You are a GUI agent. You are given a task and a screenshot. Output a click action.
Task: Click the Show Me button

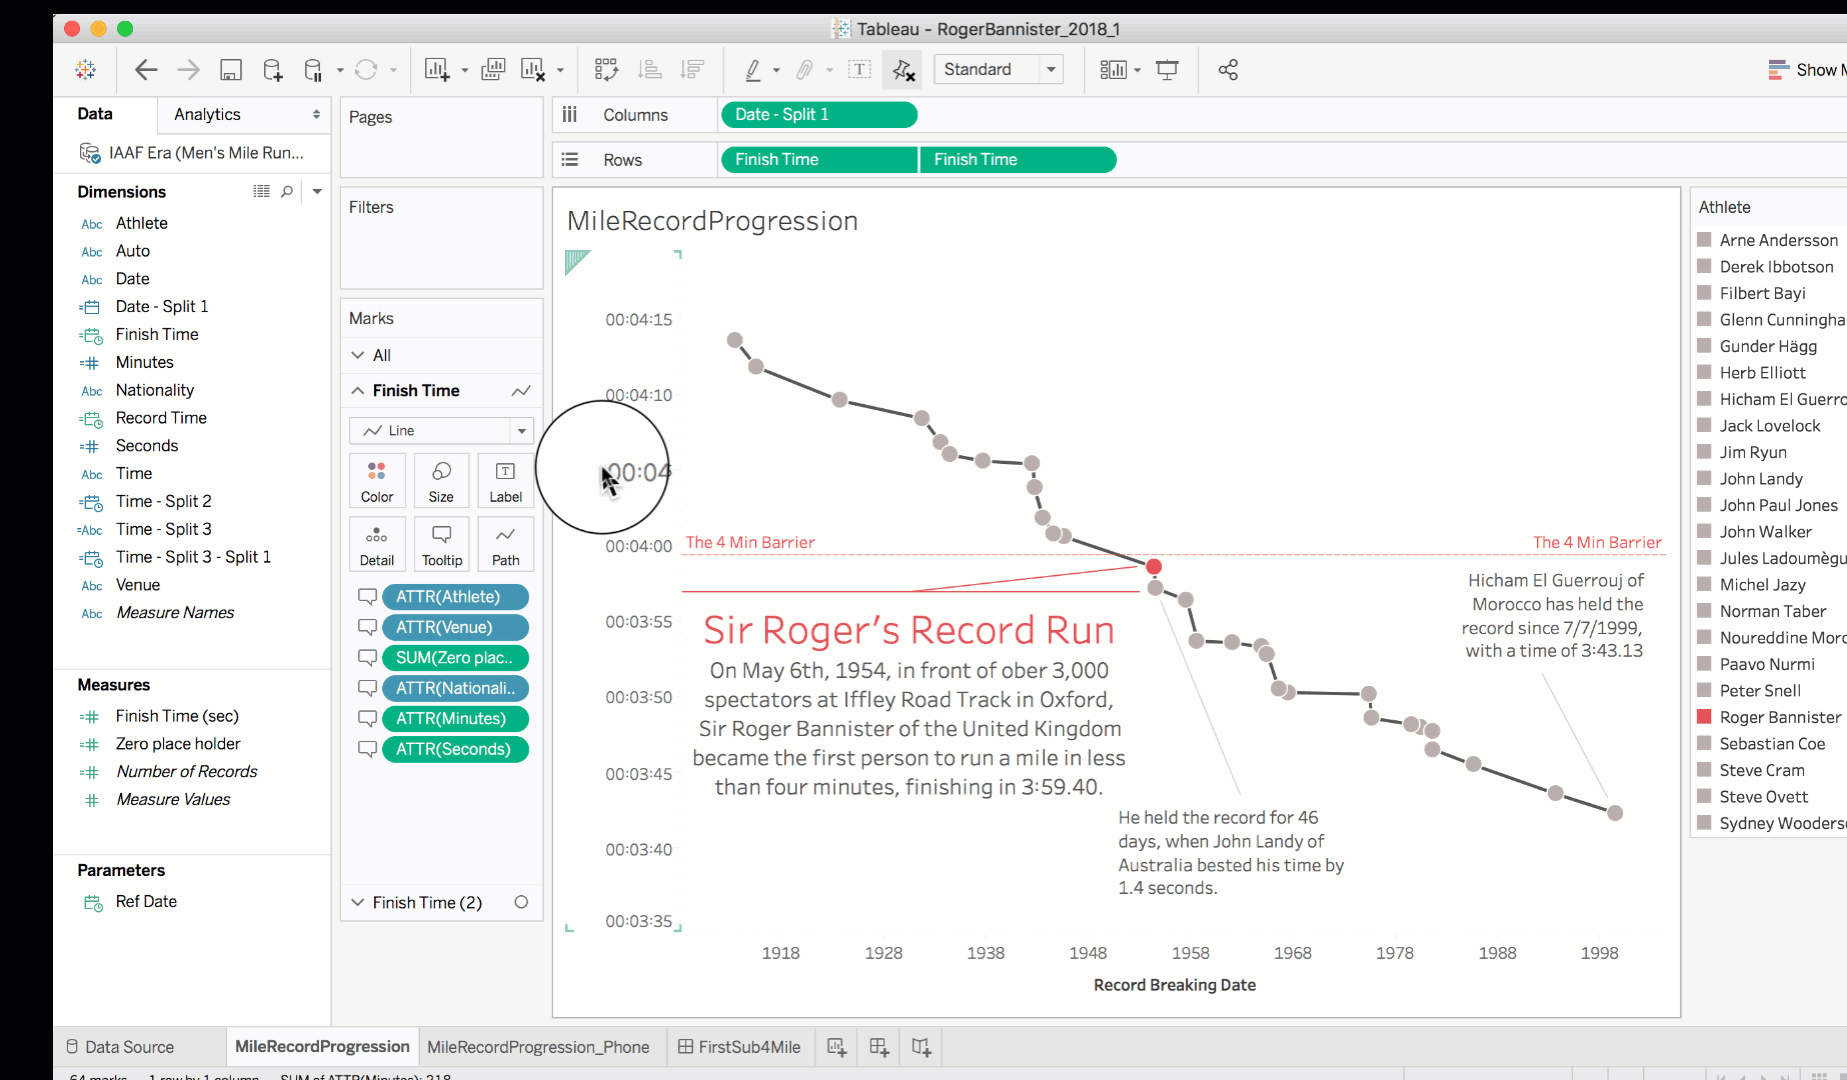click(x=1810, y=69)
